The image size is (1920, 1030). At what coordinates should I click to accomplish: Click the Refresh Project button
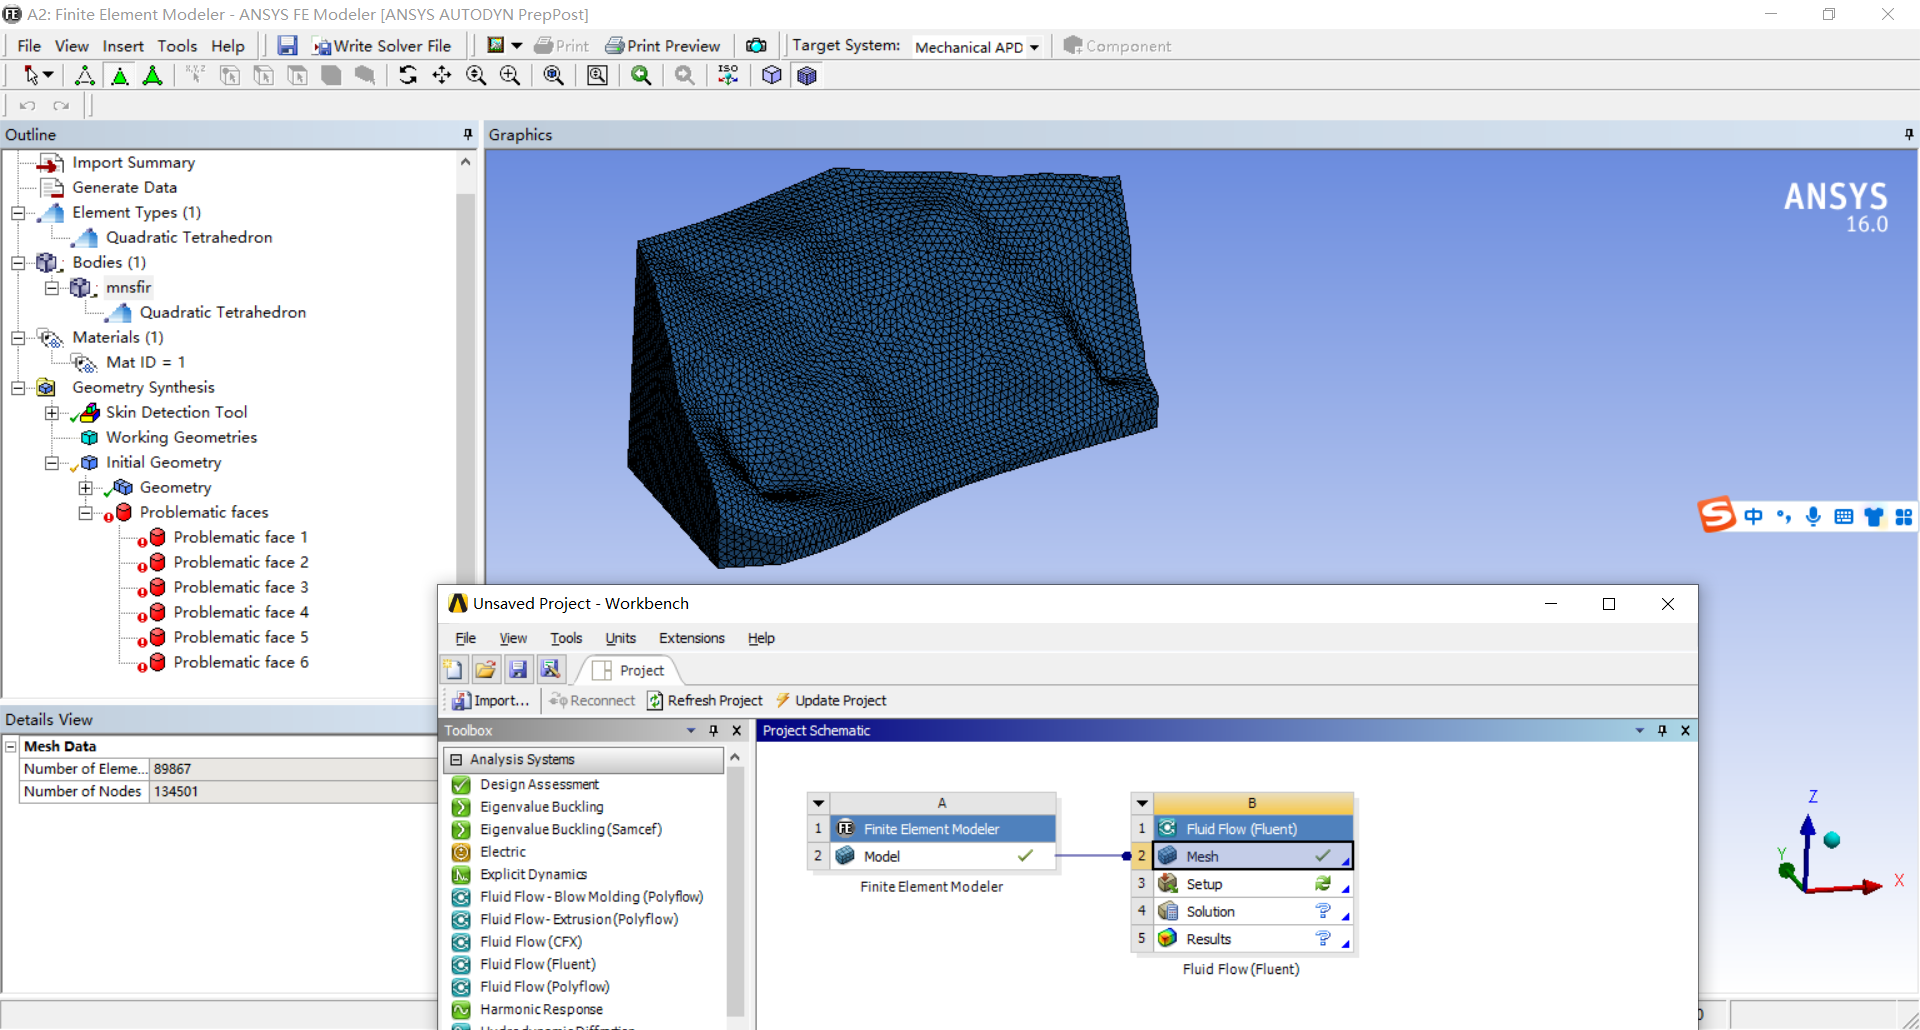pyautogui.click(x=705, y=701)
